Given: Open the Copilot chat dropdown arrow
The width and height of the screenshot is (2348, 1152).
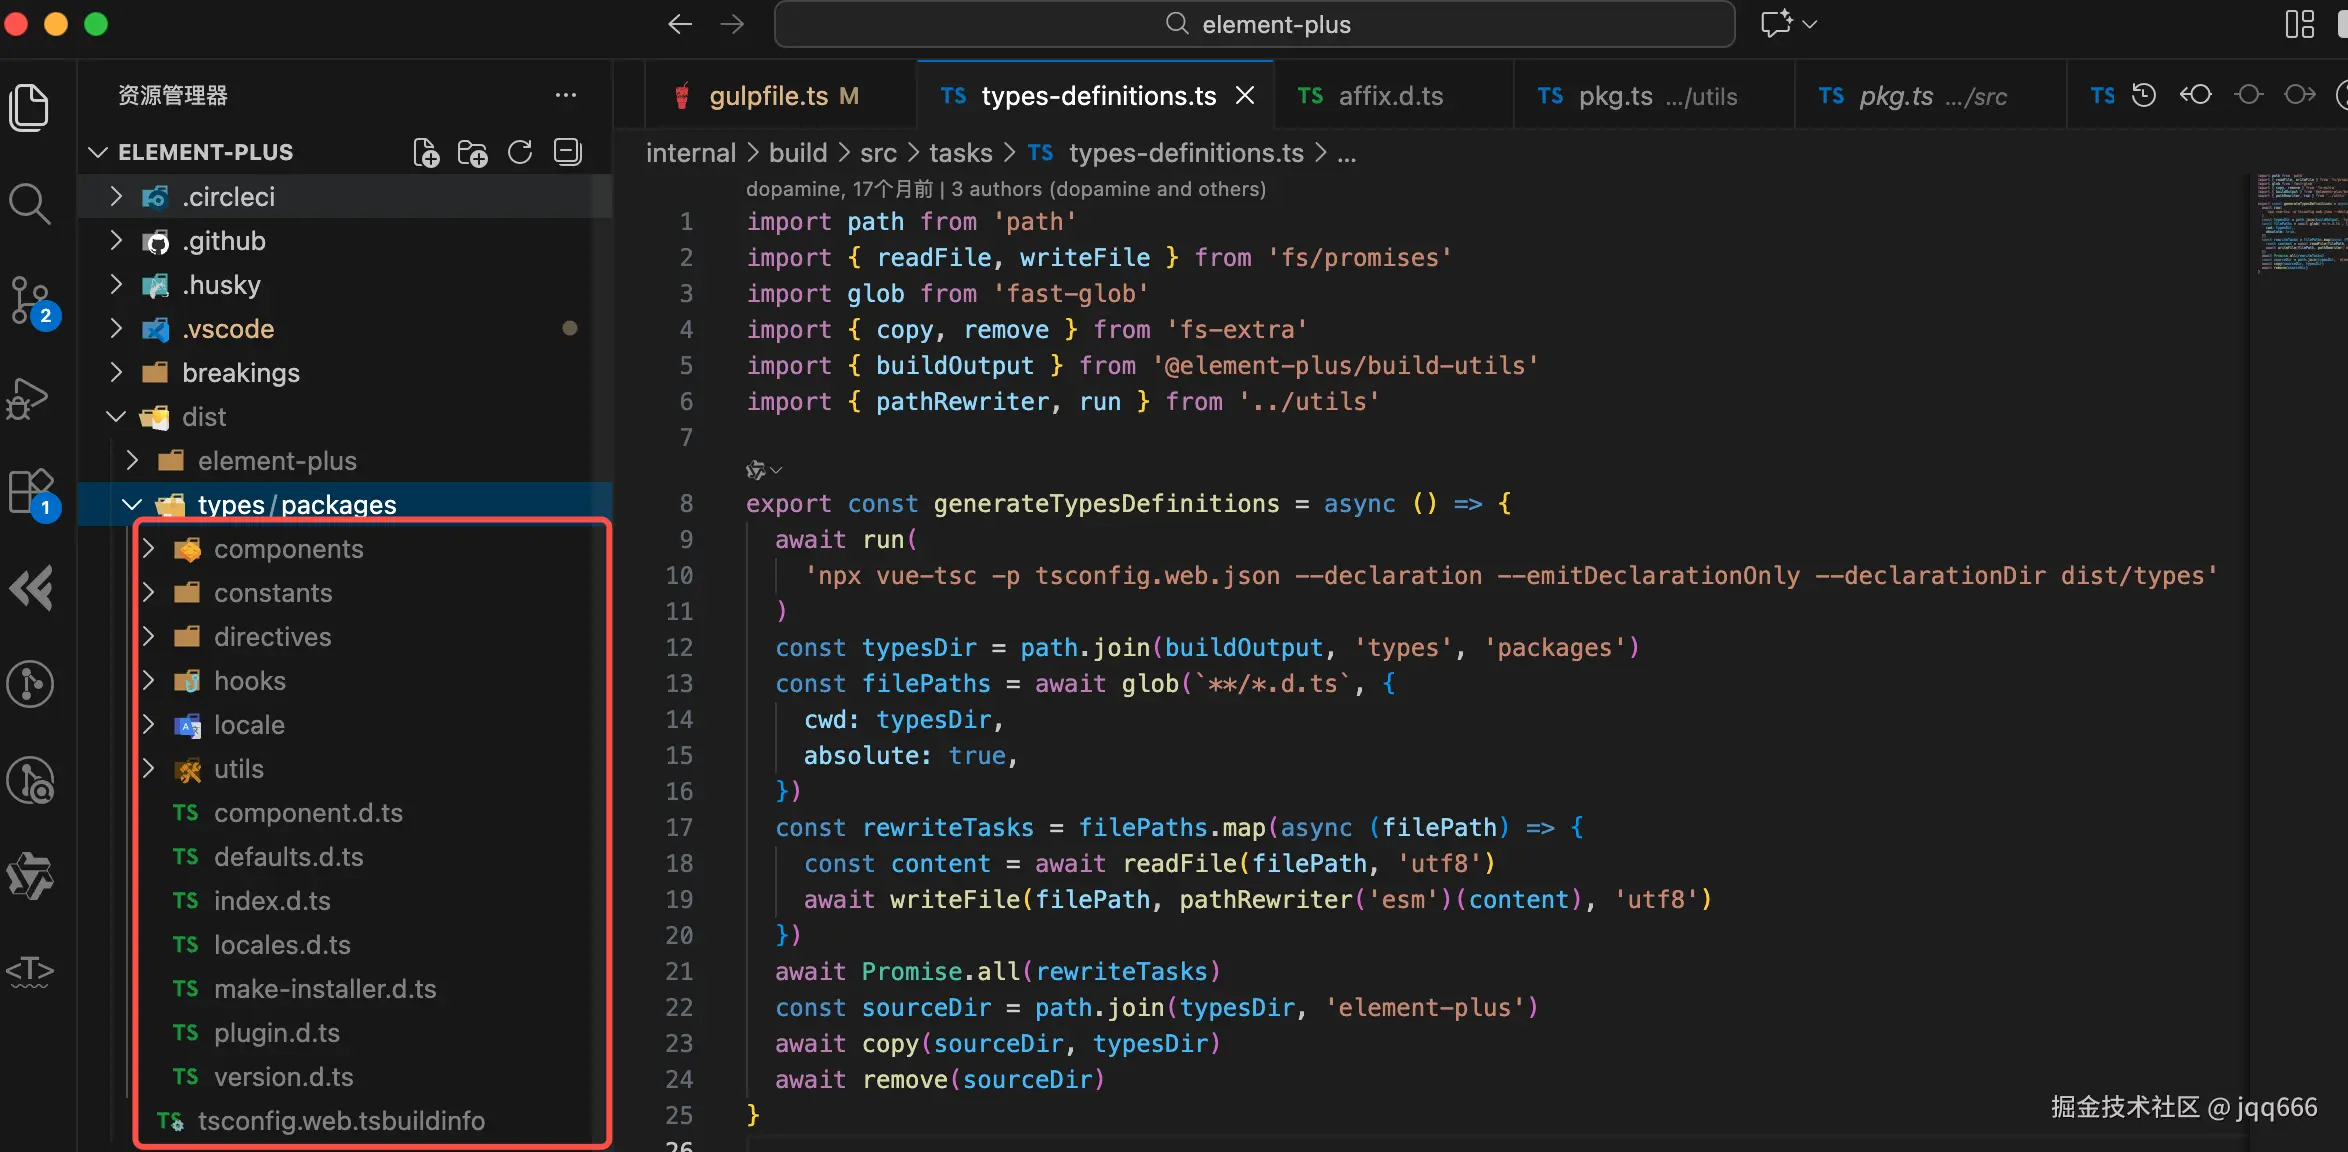Looking at the screenshot, I should (x=1810, y=24).
